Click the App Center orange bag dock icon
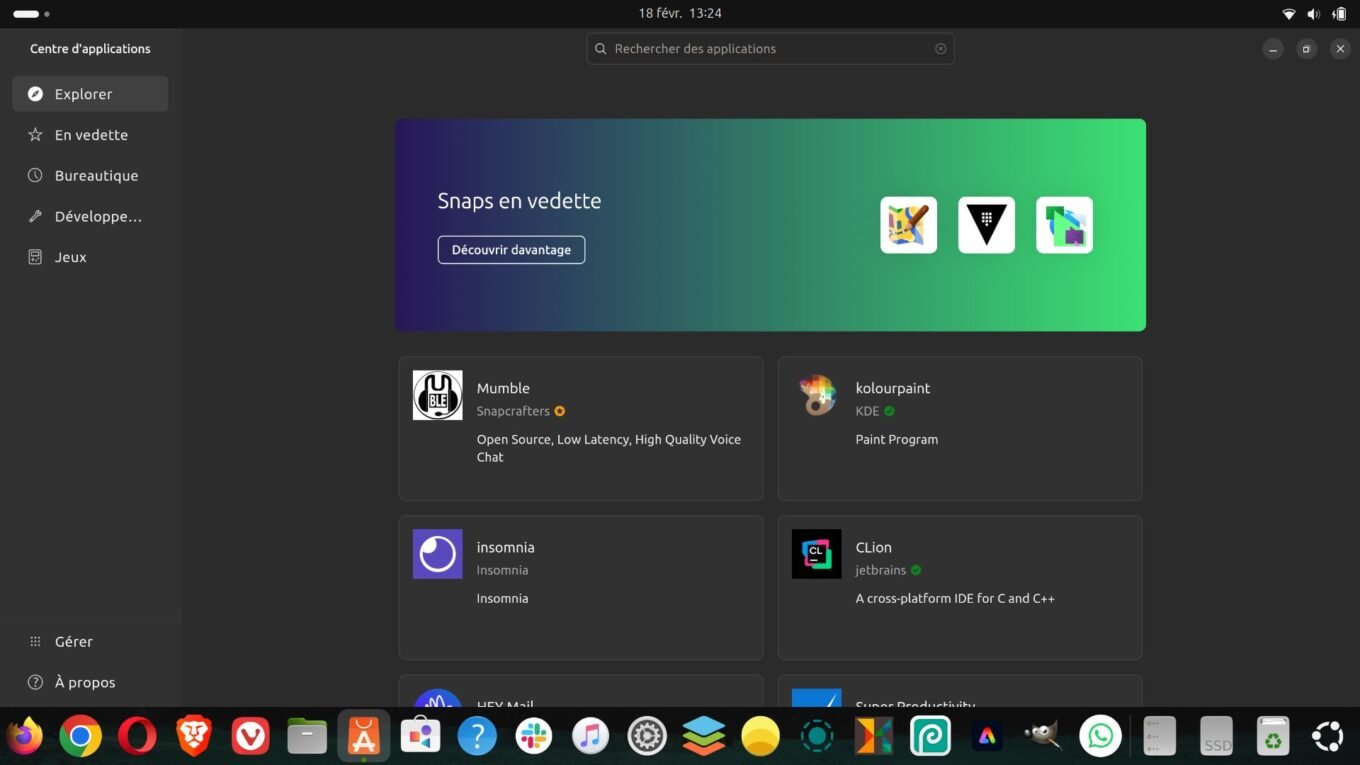The image size is (1360, 765). [364, 737]
